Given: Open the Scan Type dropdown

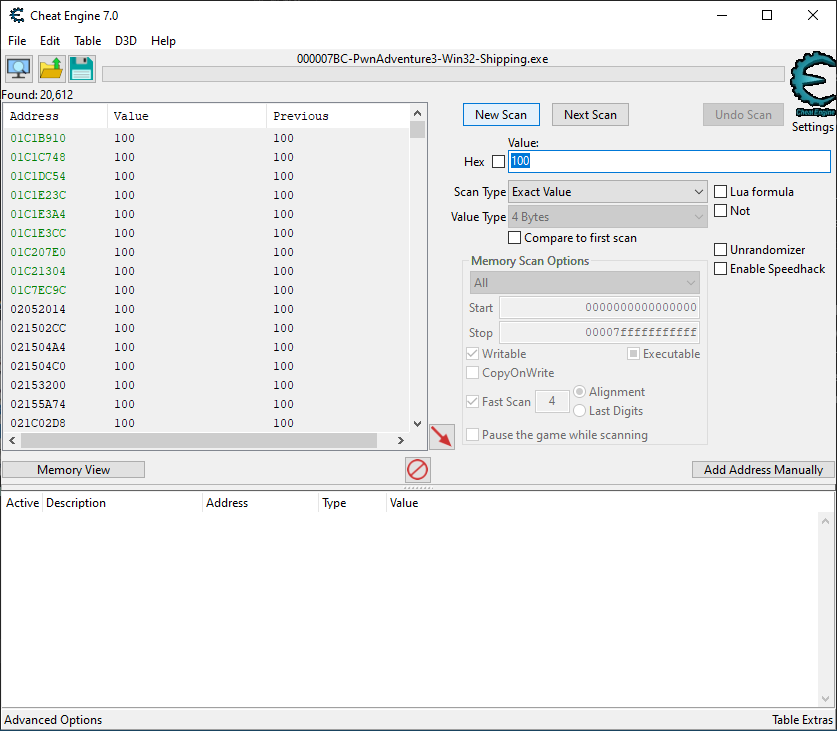Looking at the screenshot, I should pyautogui.click(x=607, y=192).
